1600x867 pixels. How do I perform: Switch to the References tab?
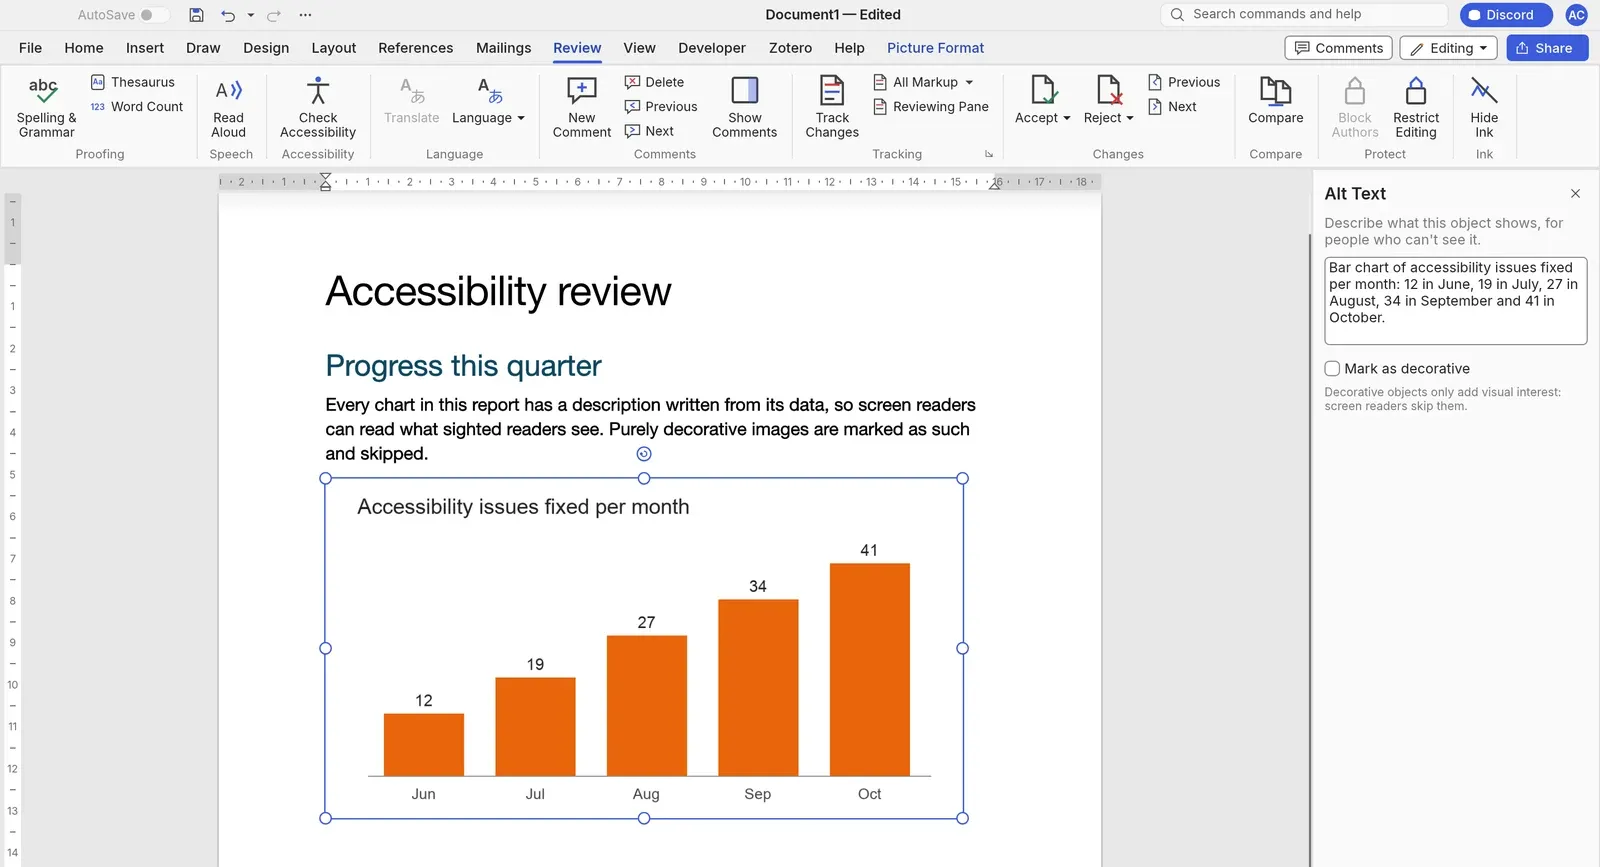point(416,48)
